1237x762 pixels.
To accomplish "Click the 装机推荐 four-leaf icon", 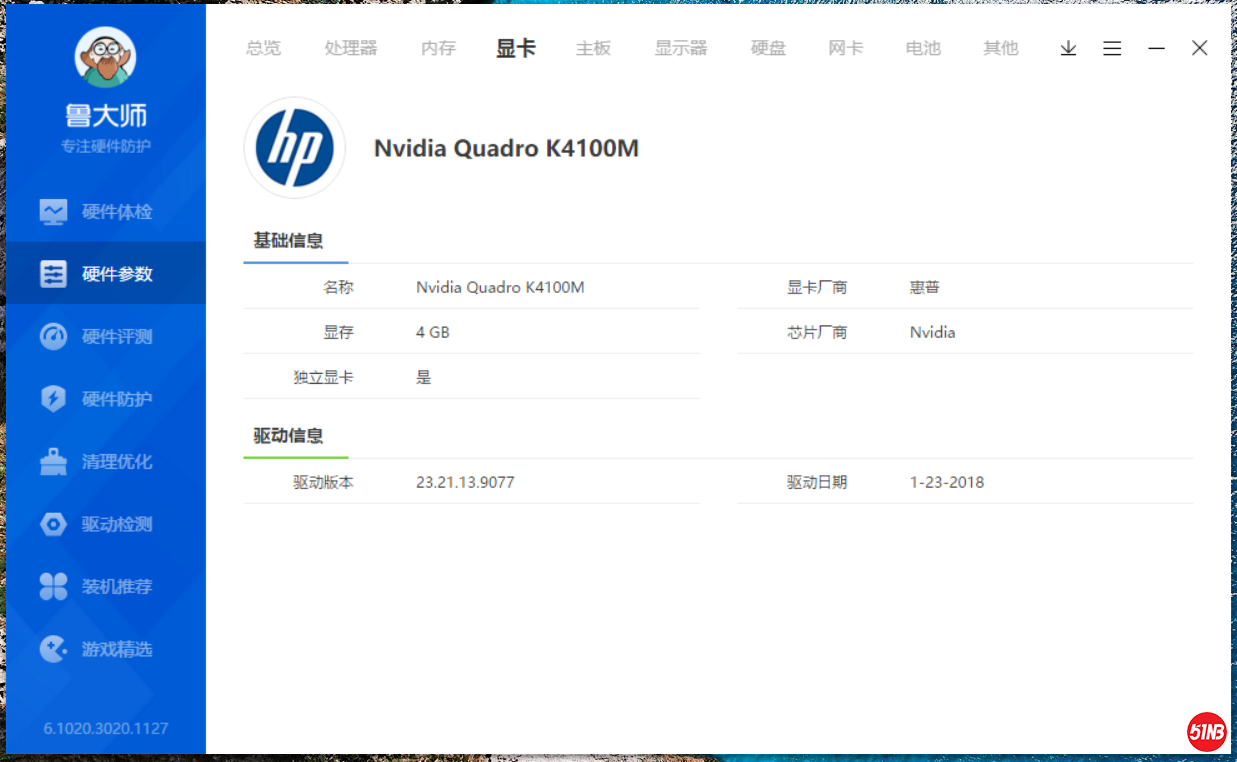I will [x=53, y=587].
